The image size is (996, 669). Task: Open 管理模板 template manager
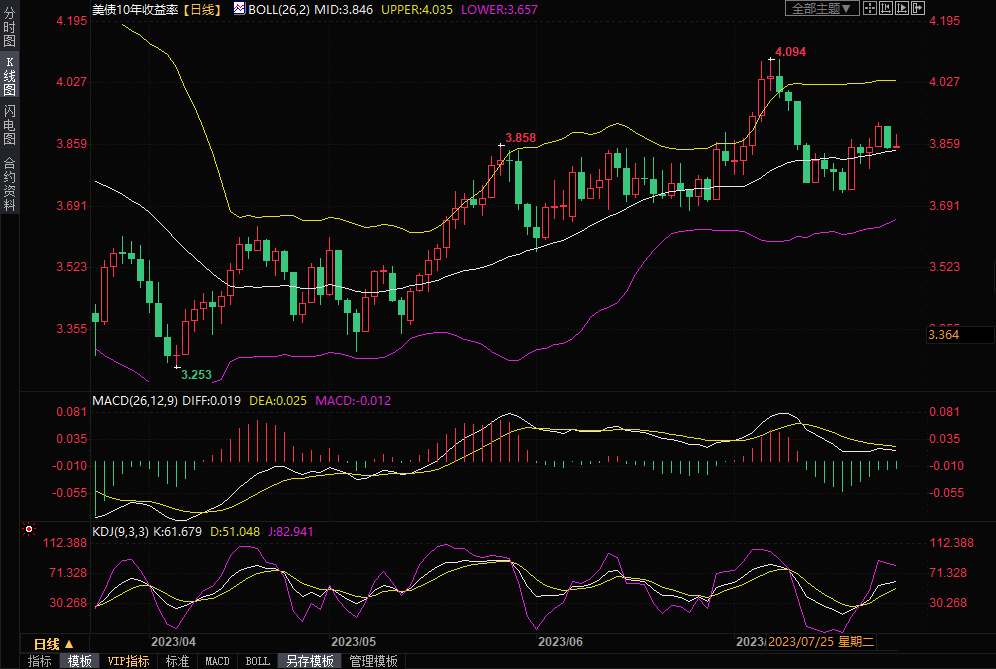click(x=373, y=661)
